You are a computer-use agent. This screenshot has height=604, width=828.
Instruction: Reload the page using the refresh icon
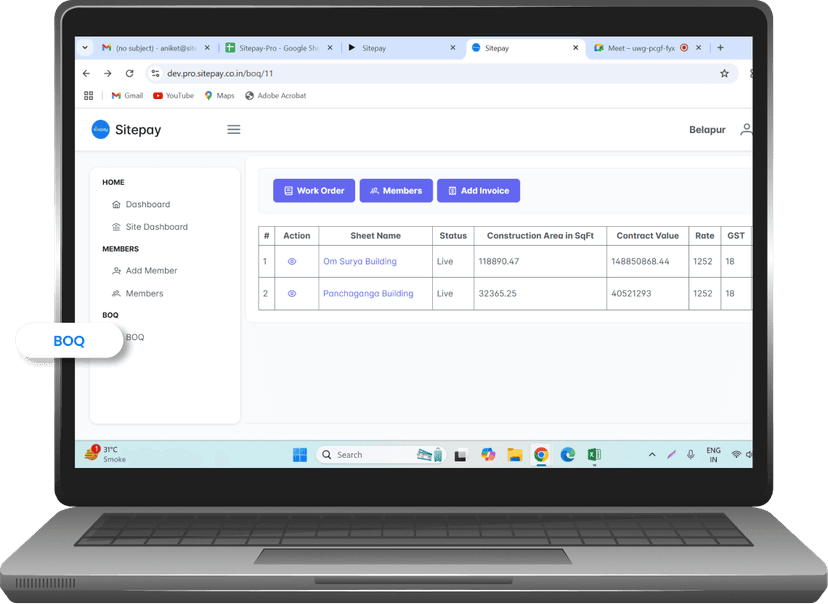point(129,73)
